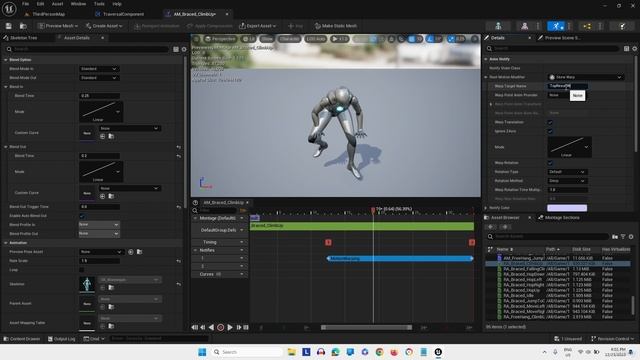The width and height of the screenshot is (640, 360).
Task: Collapse the Blend Out section
Action: click(x=6, y=147)
